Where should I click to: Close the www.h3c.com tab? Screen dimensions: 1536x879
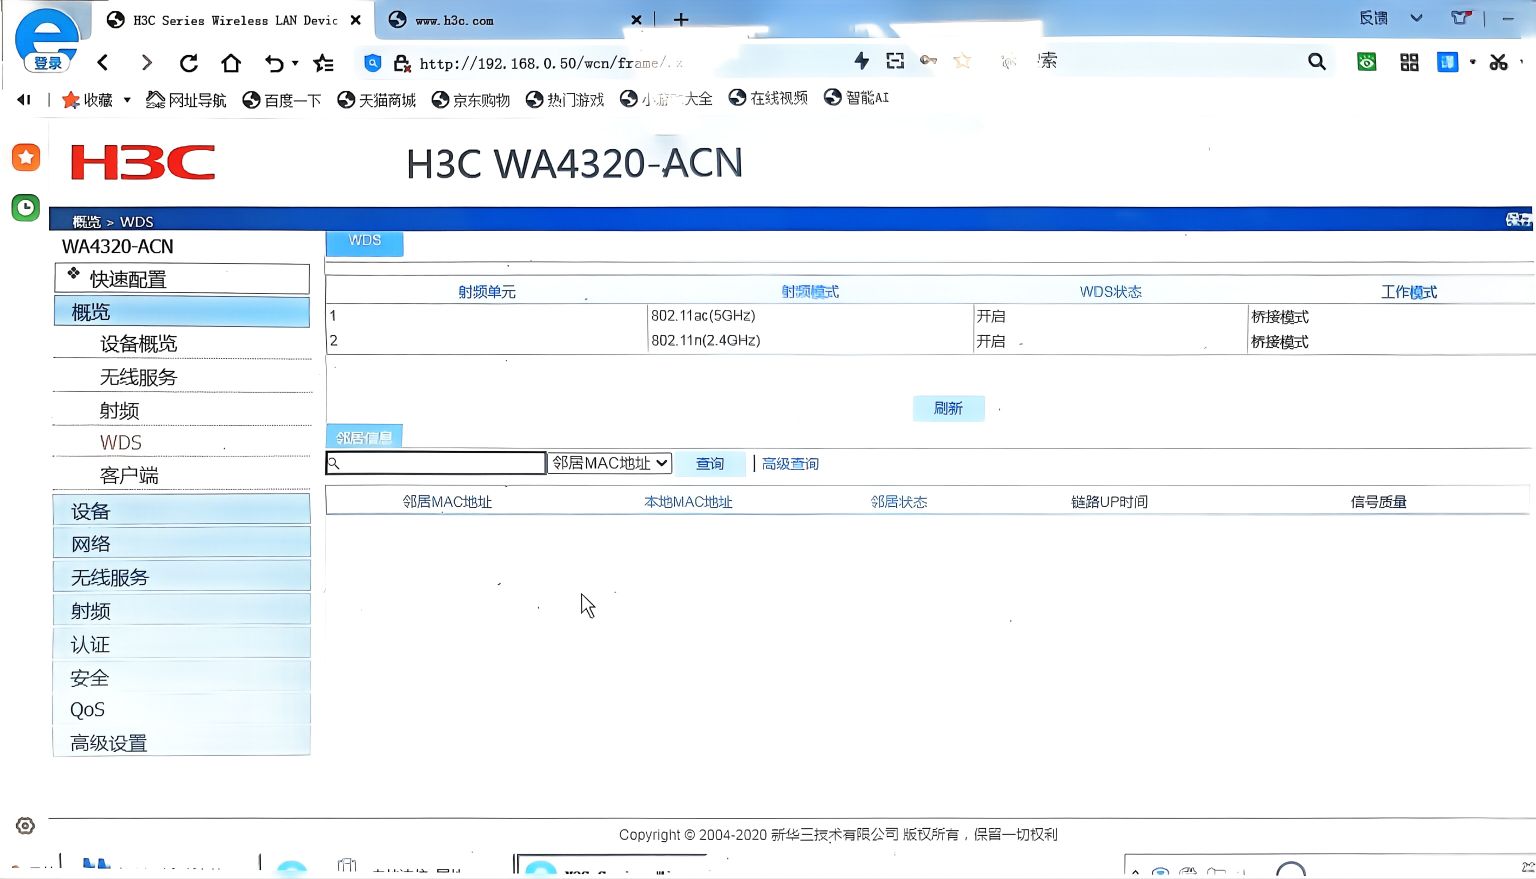pos(636,20)
